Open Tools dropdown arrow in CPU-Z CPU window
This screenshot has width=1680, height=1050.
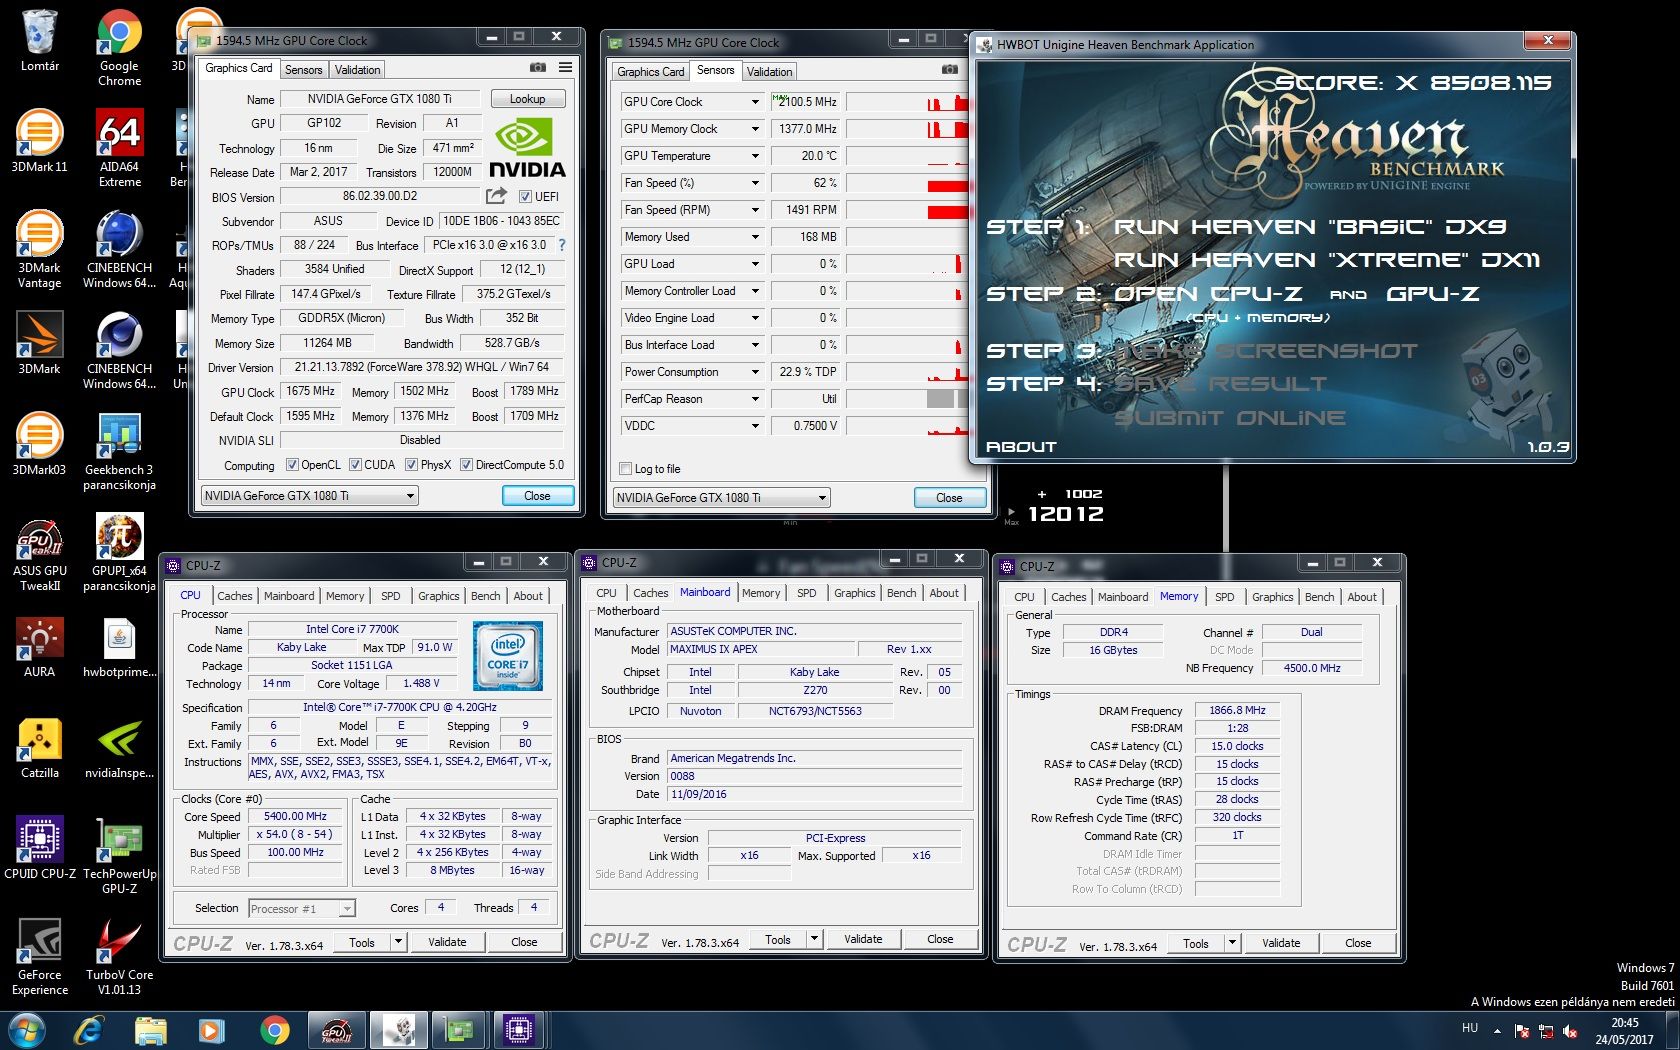(398, 942)
